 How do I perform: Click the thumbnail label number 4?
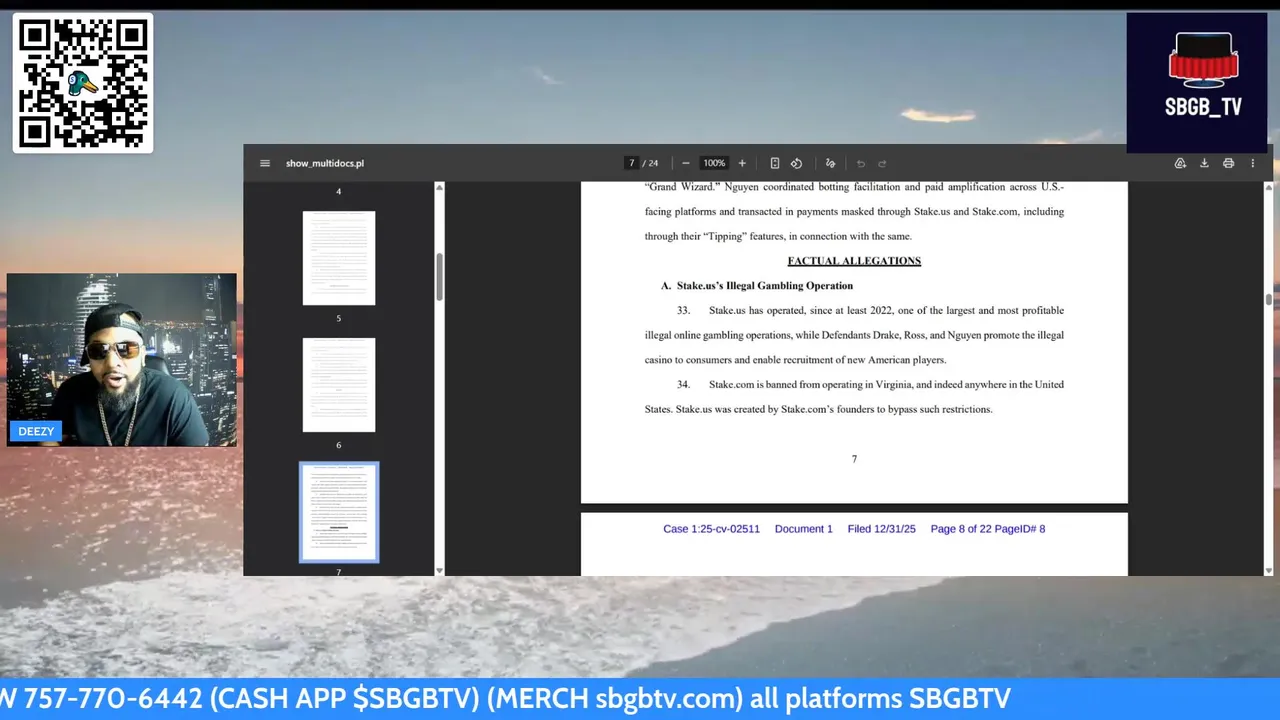pyautogui.click(x=339, y=191)
